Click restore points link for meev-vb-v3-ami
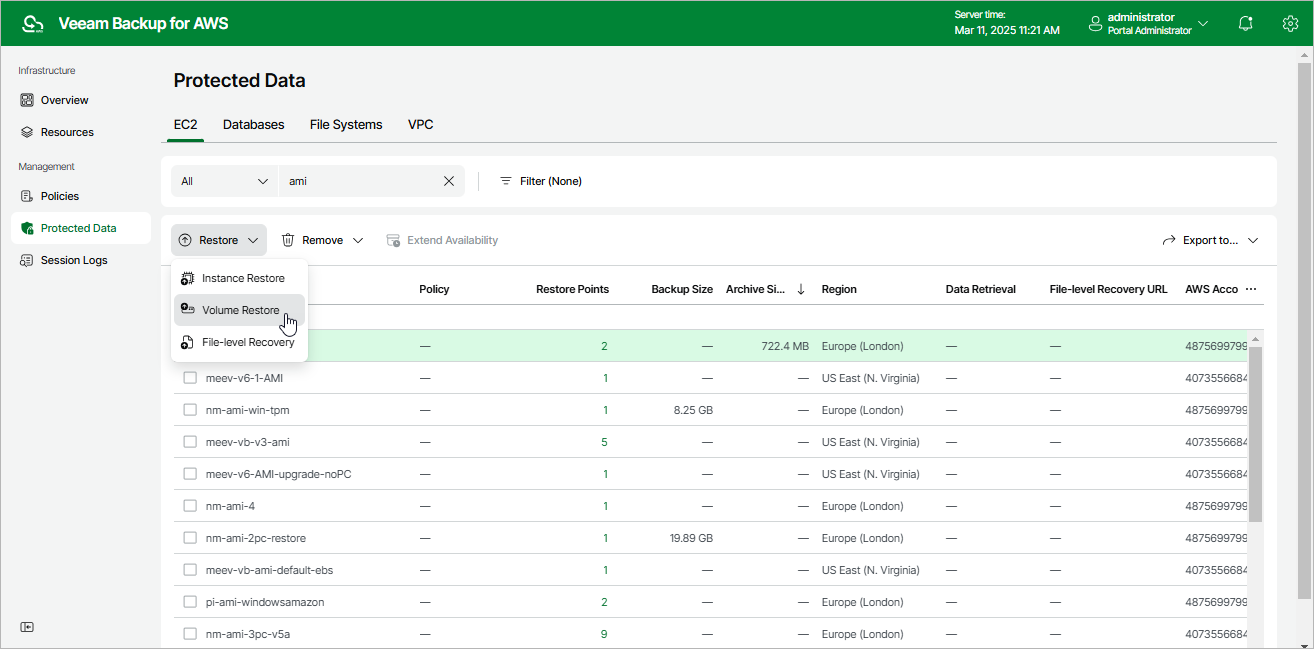Viewport: 1314px width, 649px height. pyautogui.click(x=604, y=442)
